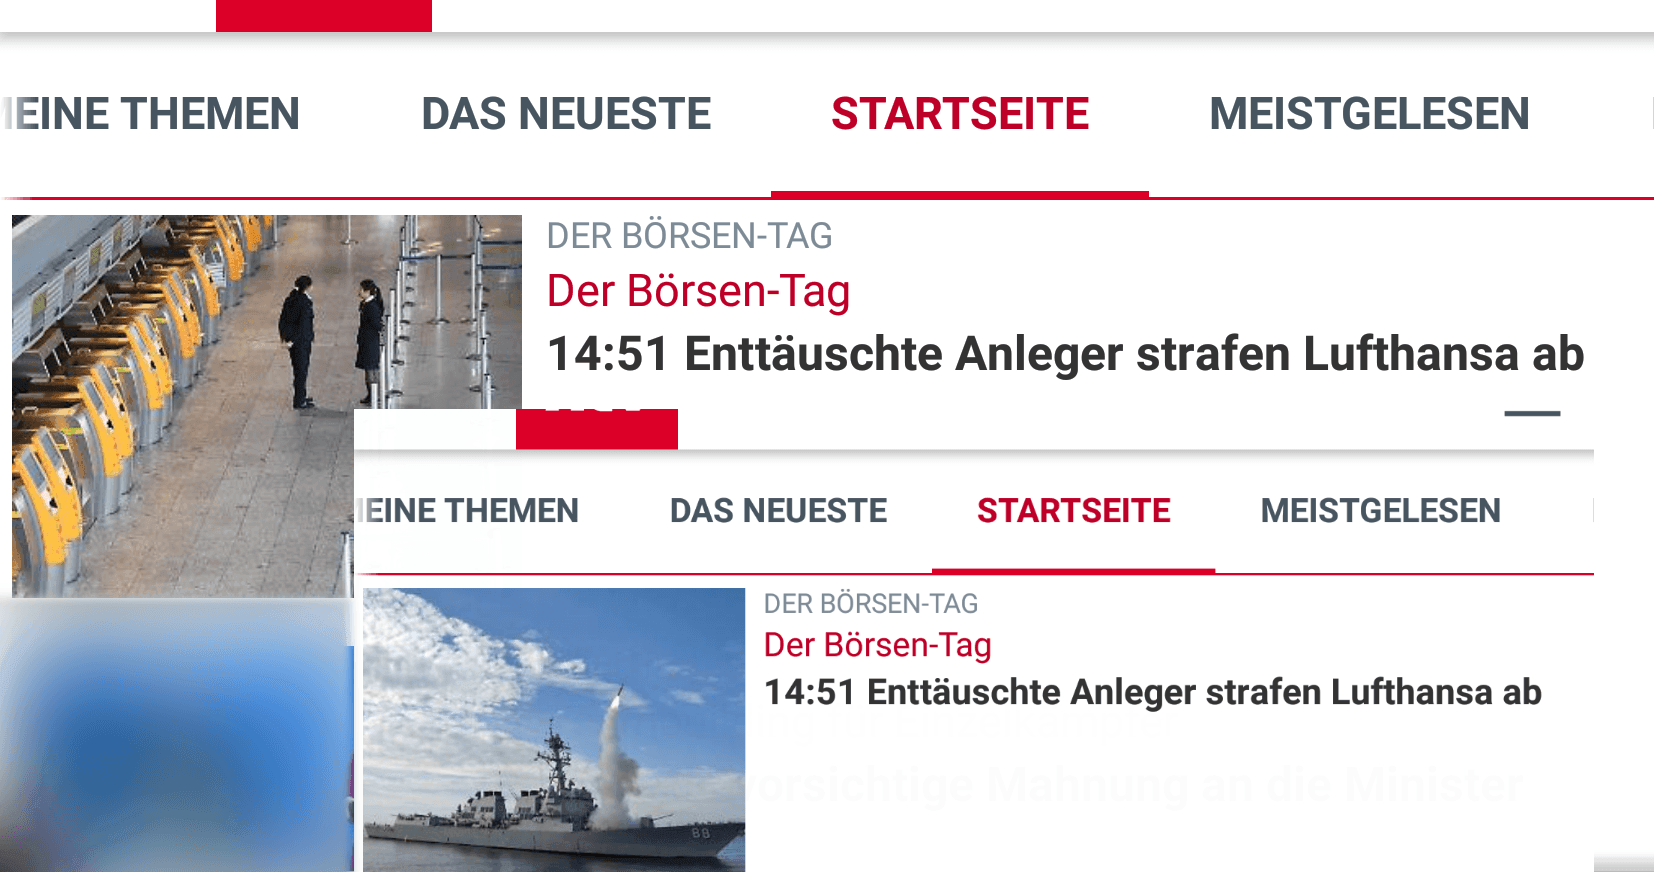
Task: Choose MEISTGELESEN in the lower navigation bar
Action: (x=1380, y=511)
